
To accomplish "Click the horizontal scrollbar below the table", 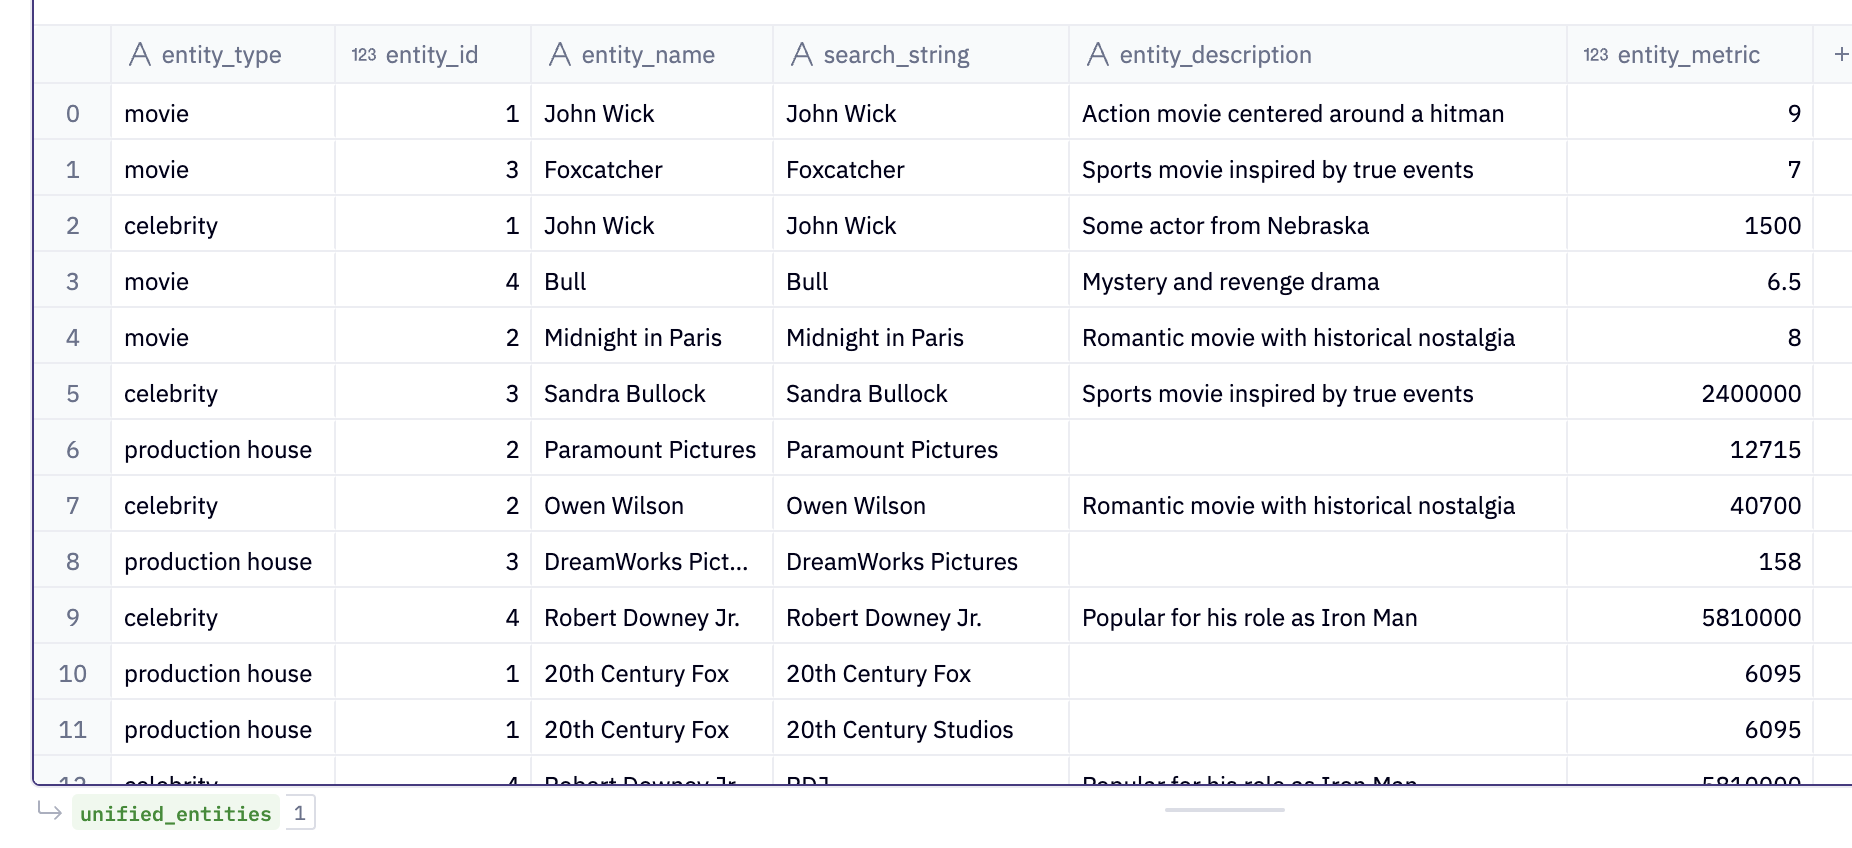I will [1225, 810].
